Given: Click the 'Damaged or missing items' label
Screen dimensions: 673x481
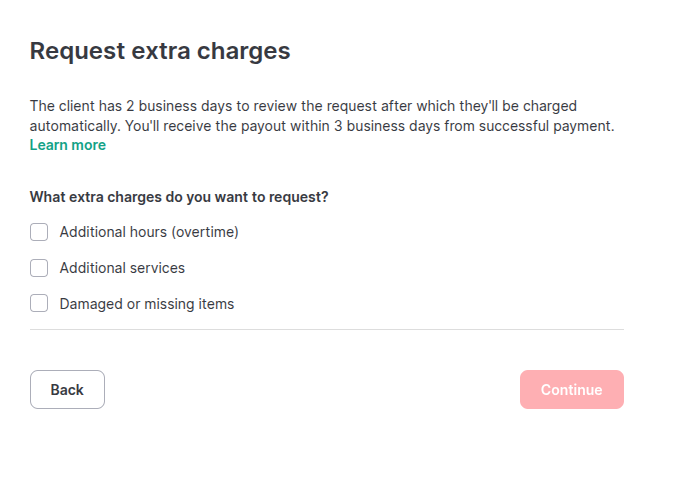Looking at the screenshot, I should point(147,304).
